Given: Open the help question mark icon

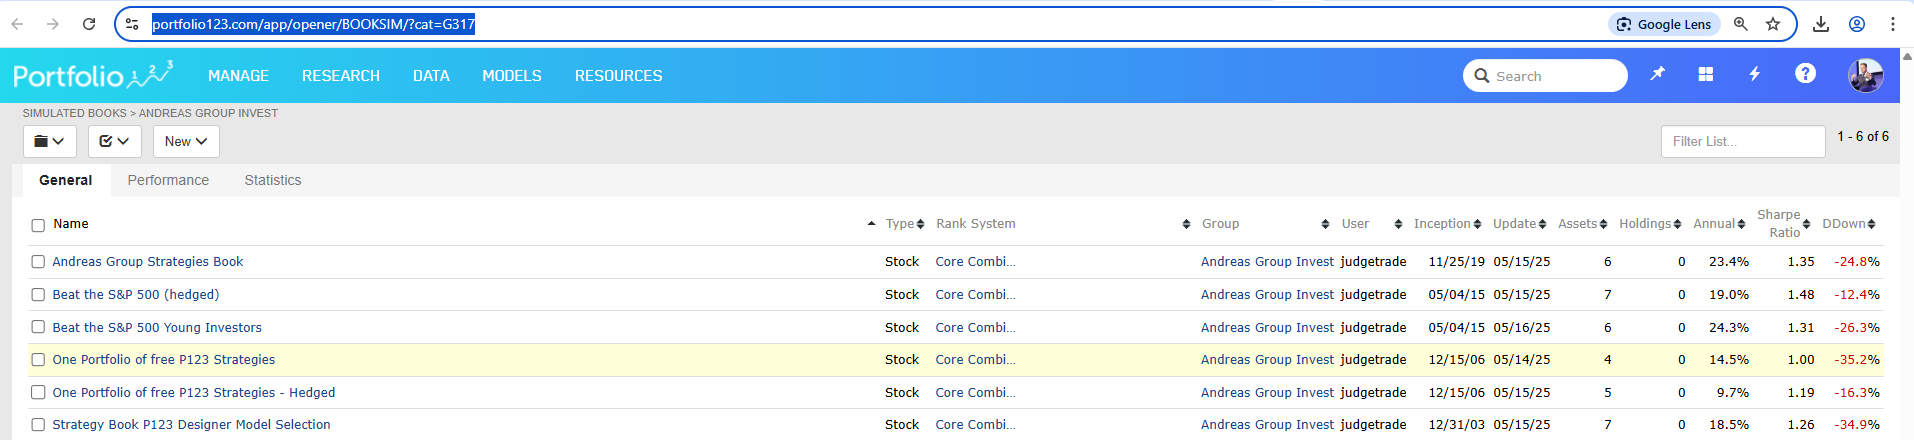Looking at the screenshot, I should pos(1805,73).
